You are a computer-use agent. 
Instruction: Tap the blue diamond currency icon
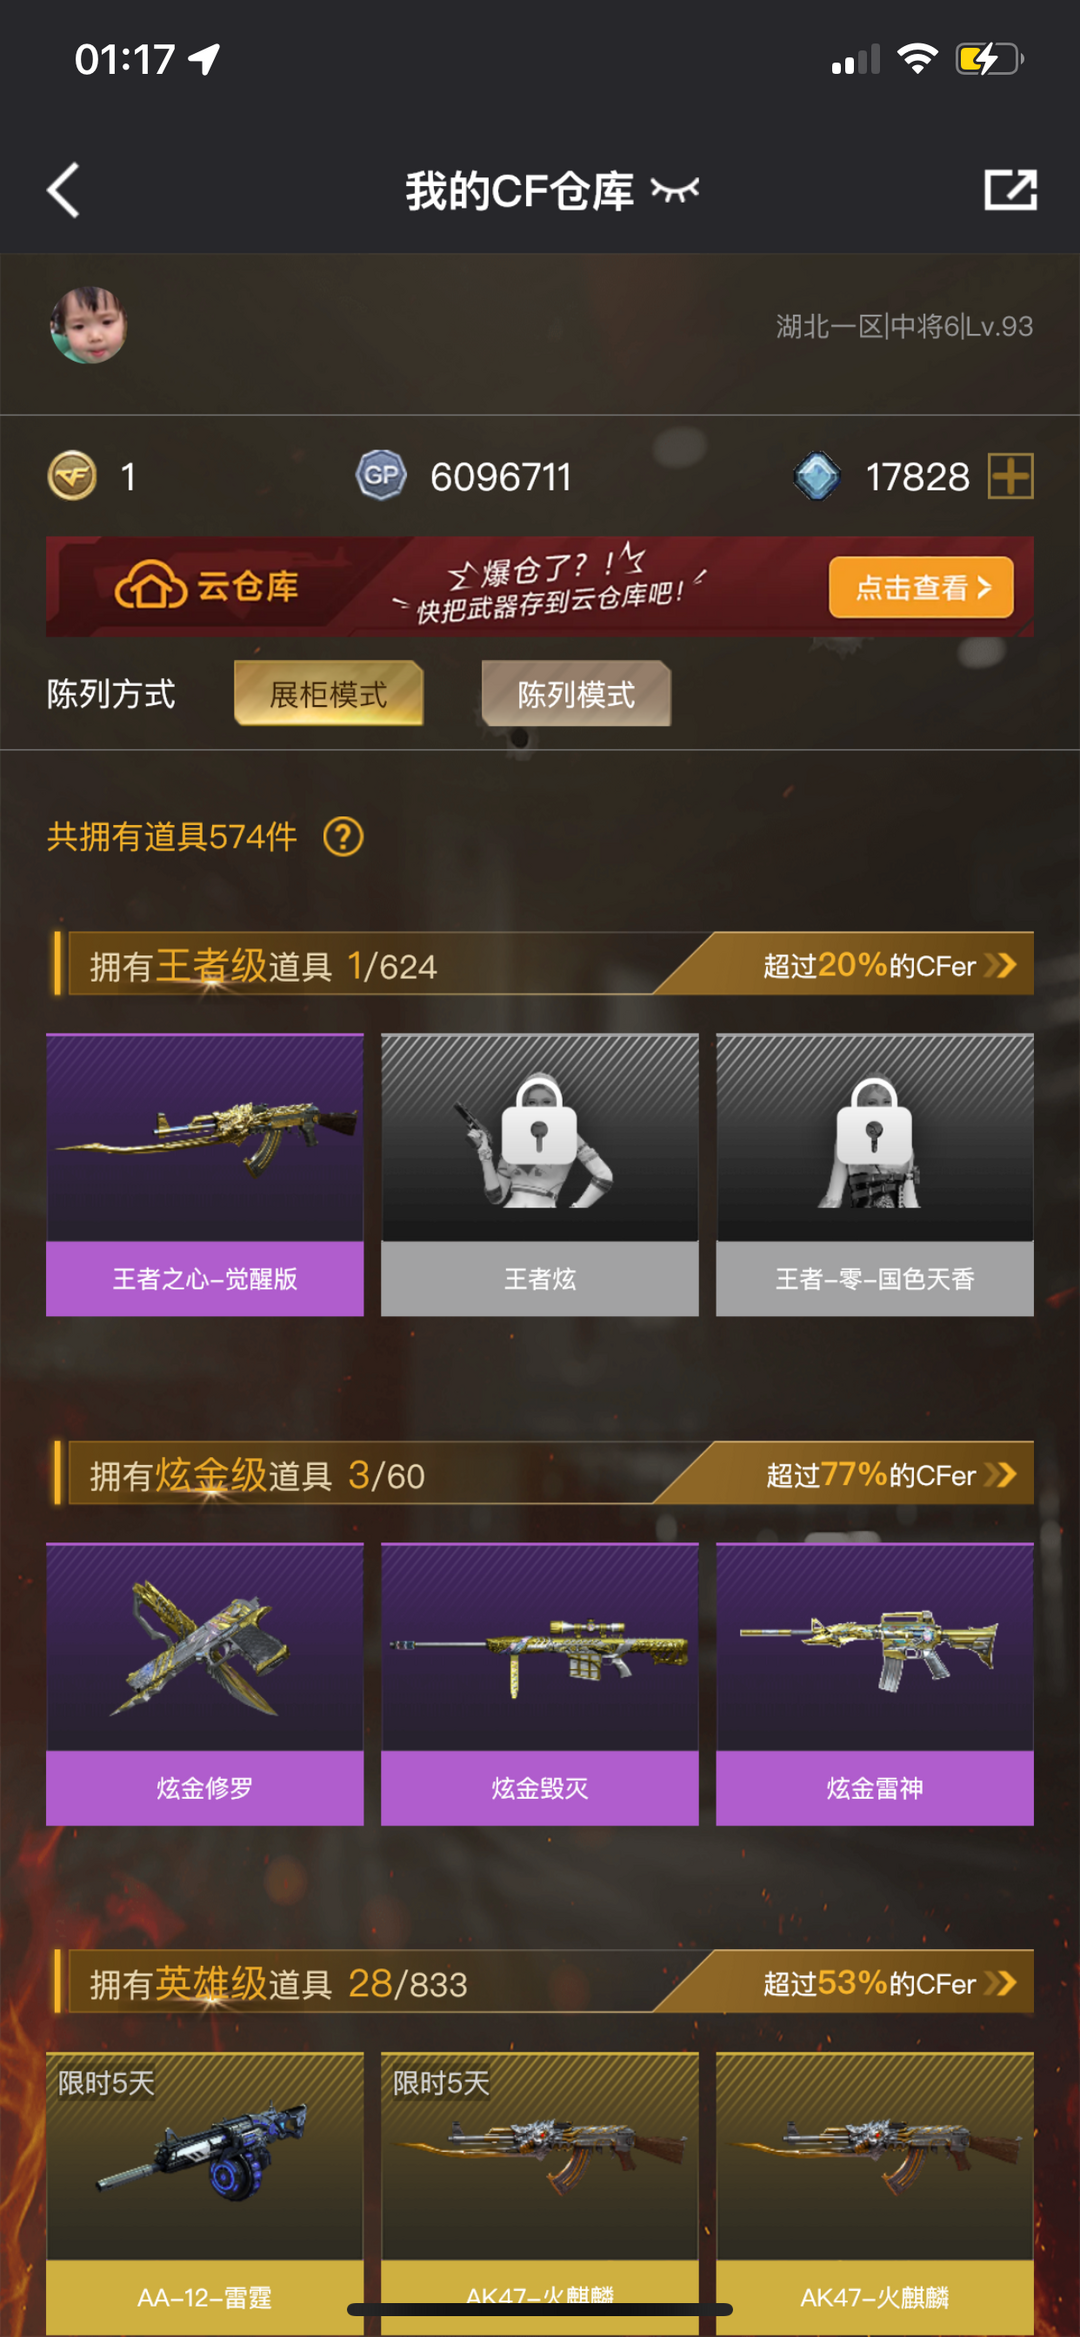click(817, 476)
